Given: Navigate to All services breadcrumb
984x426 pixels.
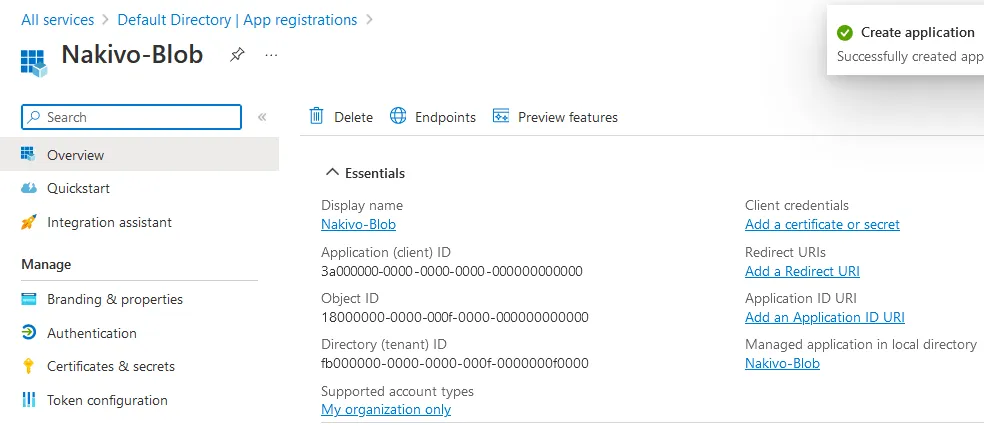Looking at the screenshot, I should click(x=57, y=20).
